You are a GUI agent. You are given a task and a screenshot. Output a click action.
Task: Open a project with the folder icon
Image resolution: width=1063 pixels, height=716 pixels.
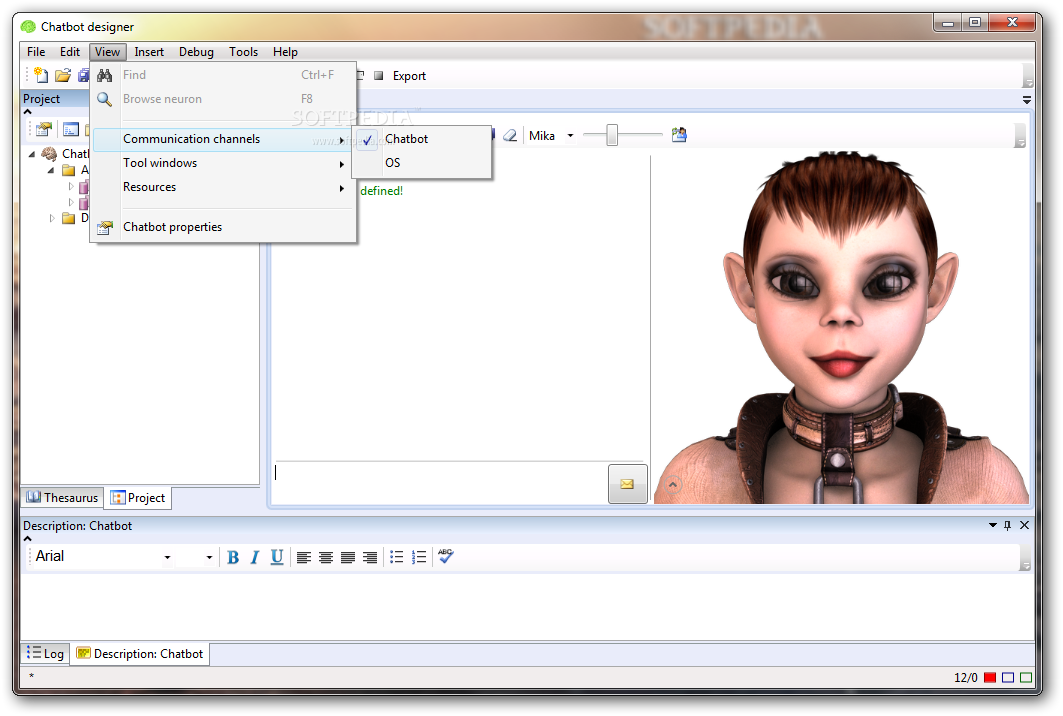pos(63,75)
